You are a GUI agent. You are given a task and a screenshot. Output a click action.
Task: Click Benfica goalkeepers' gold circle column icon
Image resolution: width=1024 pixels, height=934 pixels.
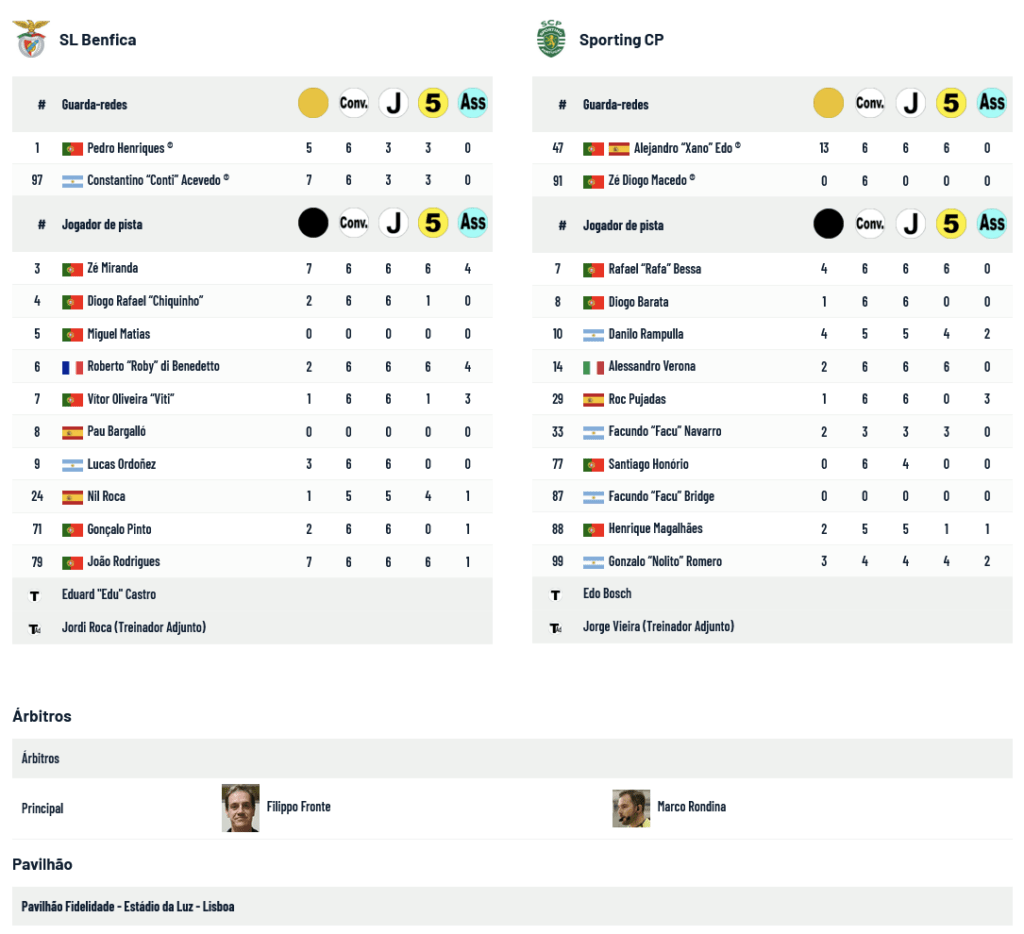313,103
